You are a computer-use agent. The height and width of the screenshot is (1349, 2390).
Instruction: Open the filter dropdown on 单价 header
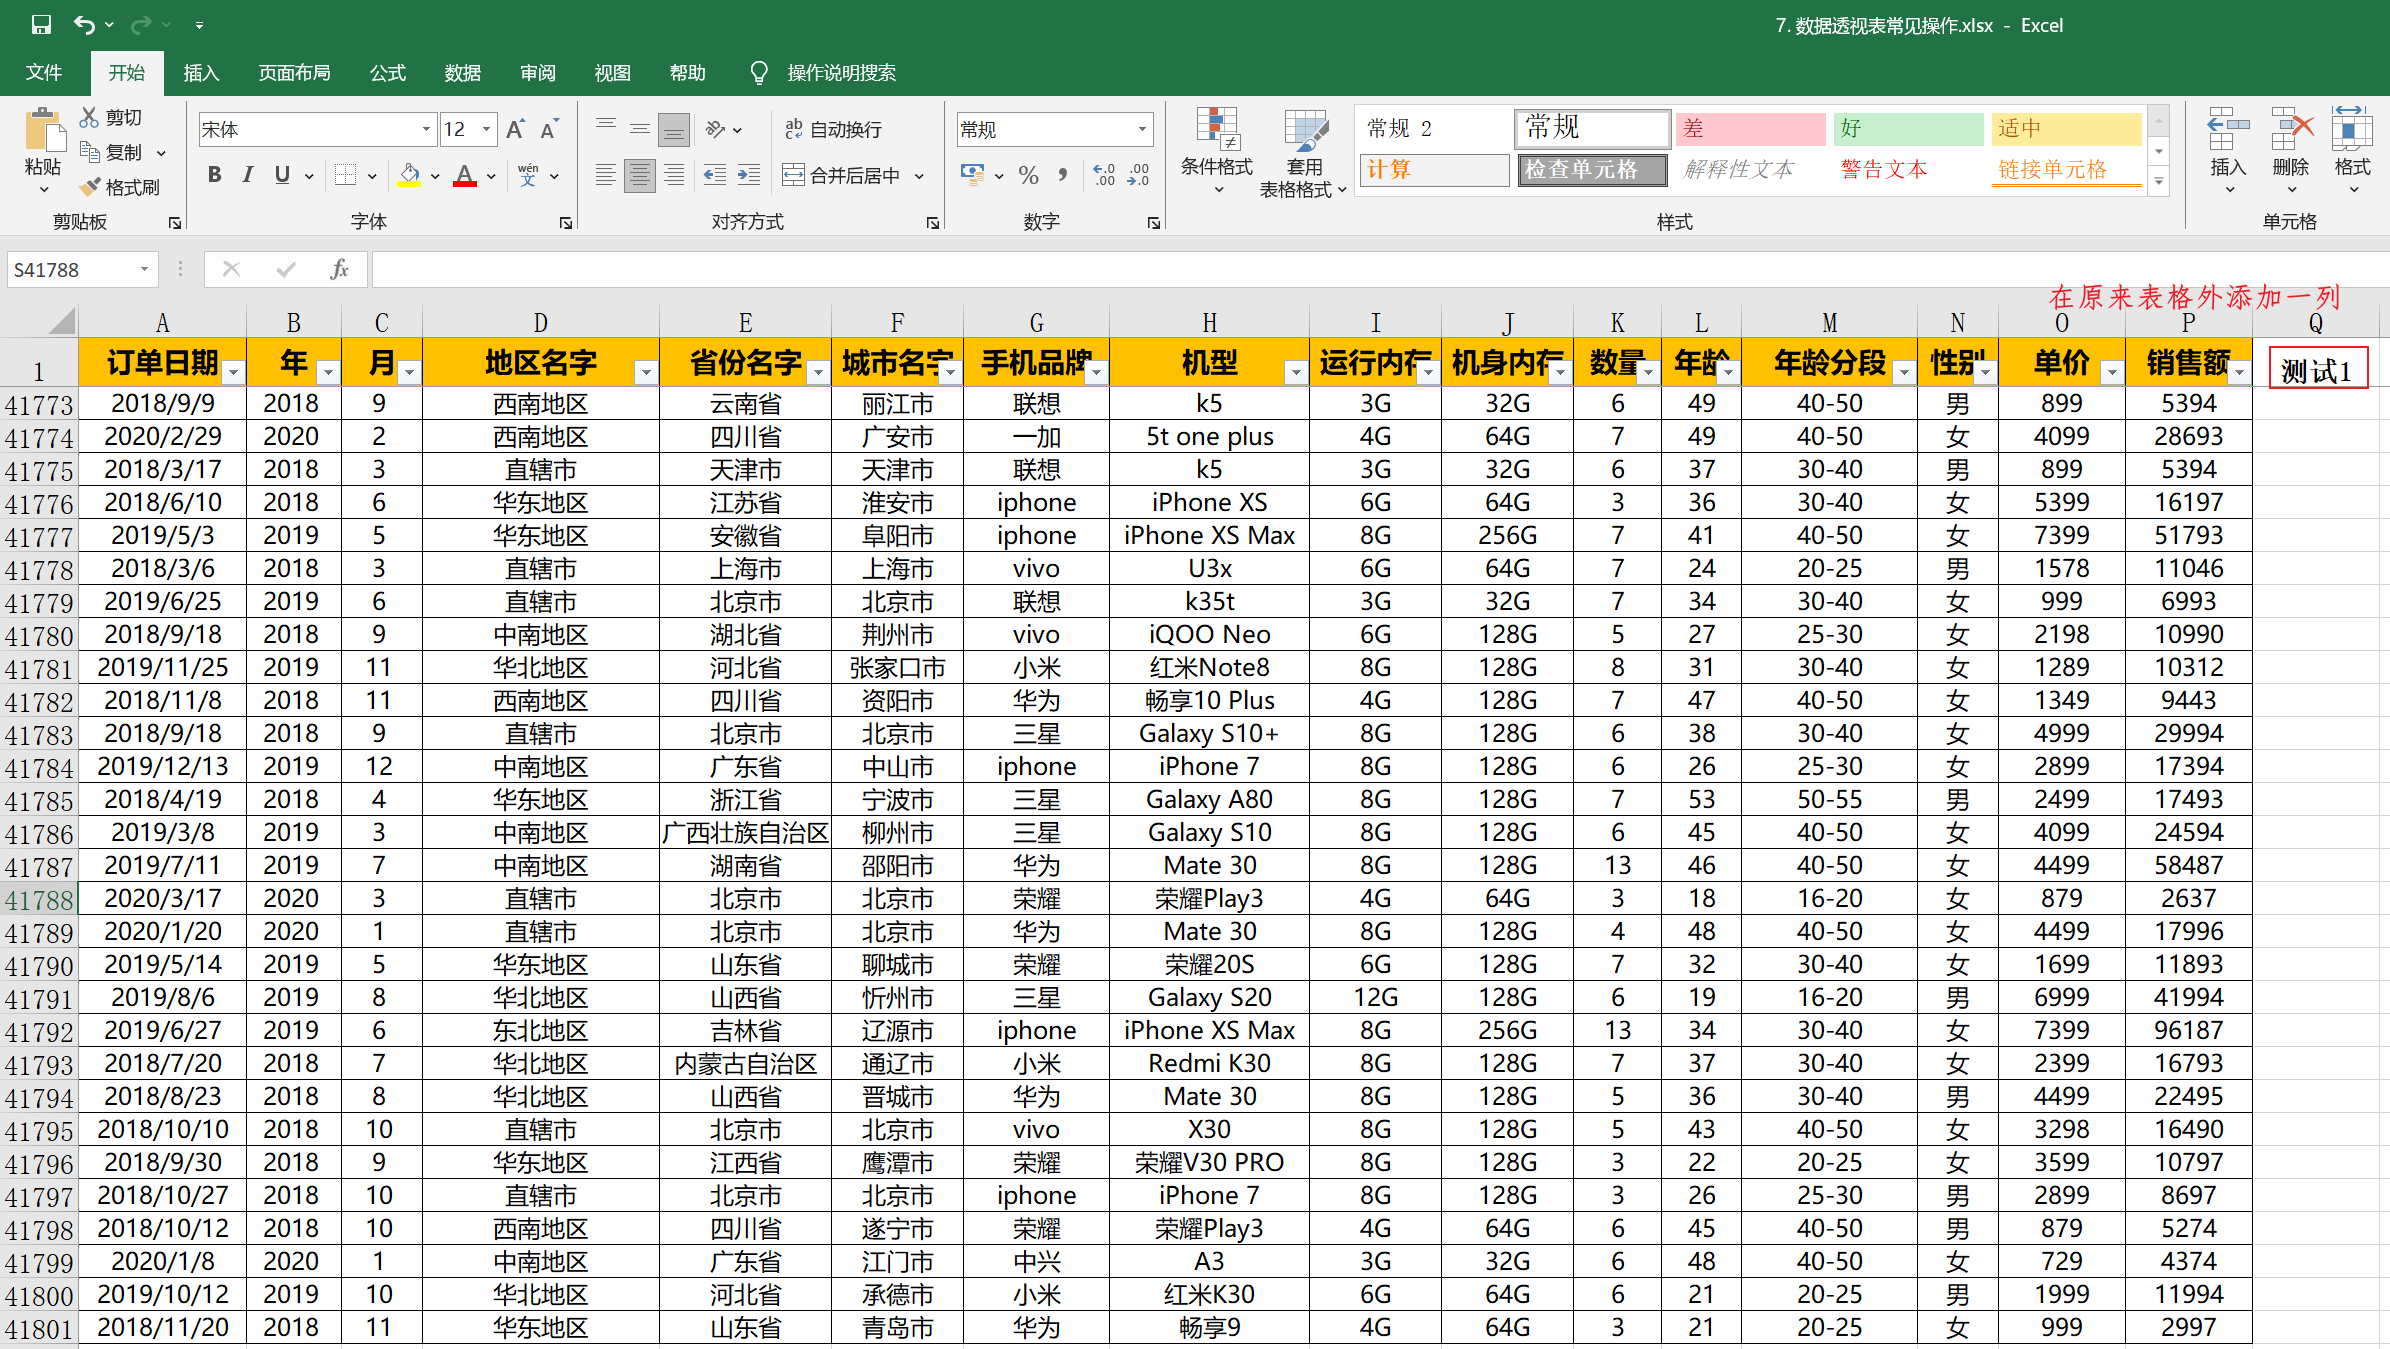click(2112, 373)
